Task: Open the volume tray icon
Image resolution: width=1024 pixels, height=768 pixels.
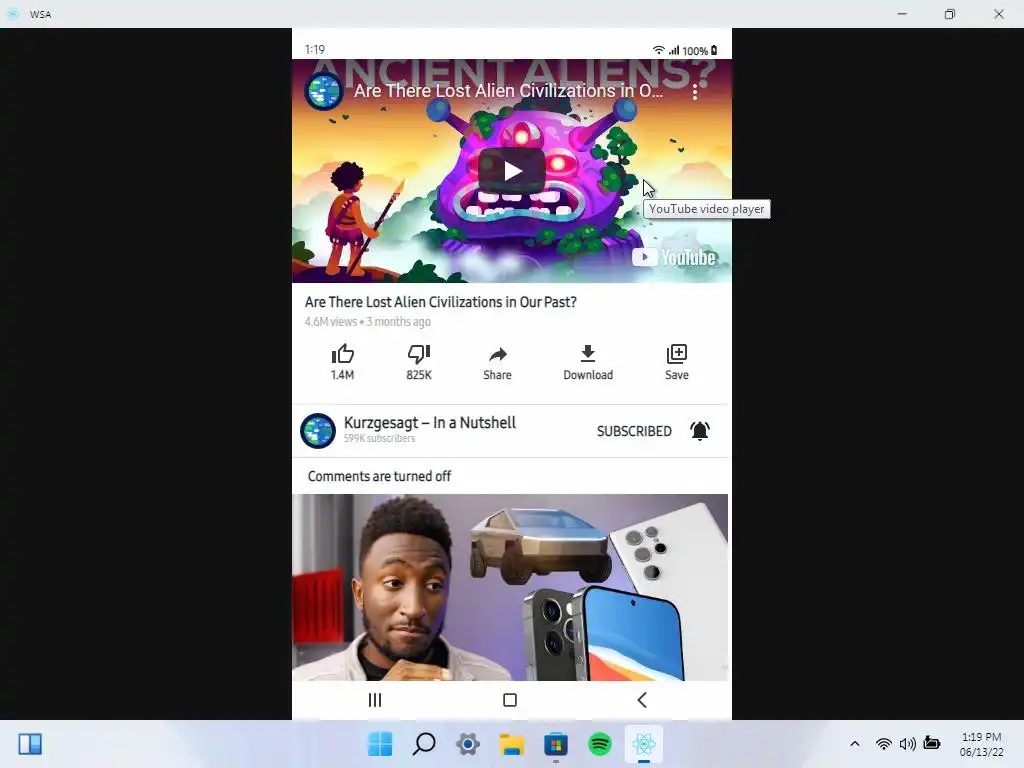Action: pos(907,744)
